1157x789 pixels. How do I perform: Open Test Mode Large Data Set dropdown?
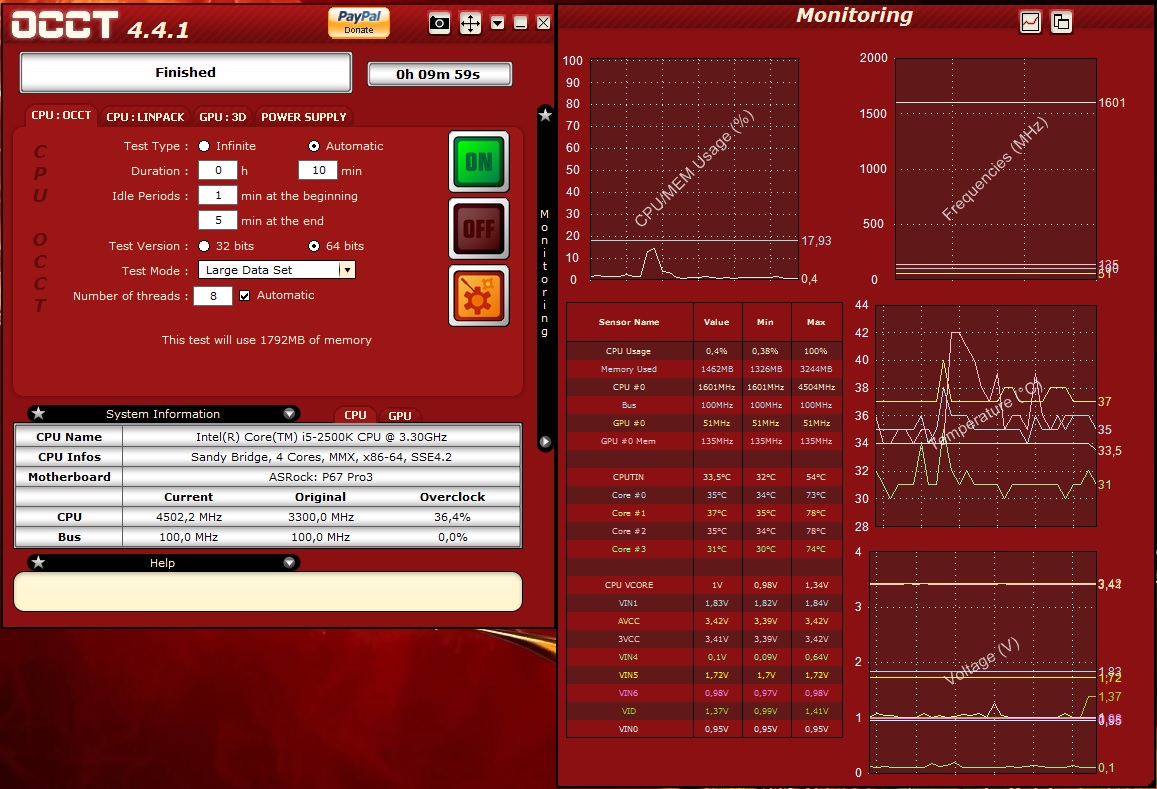277,269
